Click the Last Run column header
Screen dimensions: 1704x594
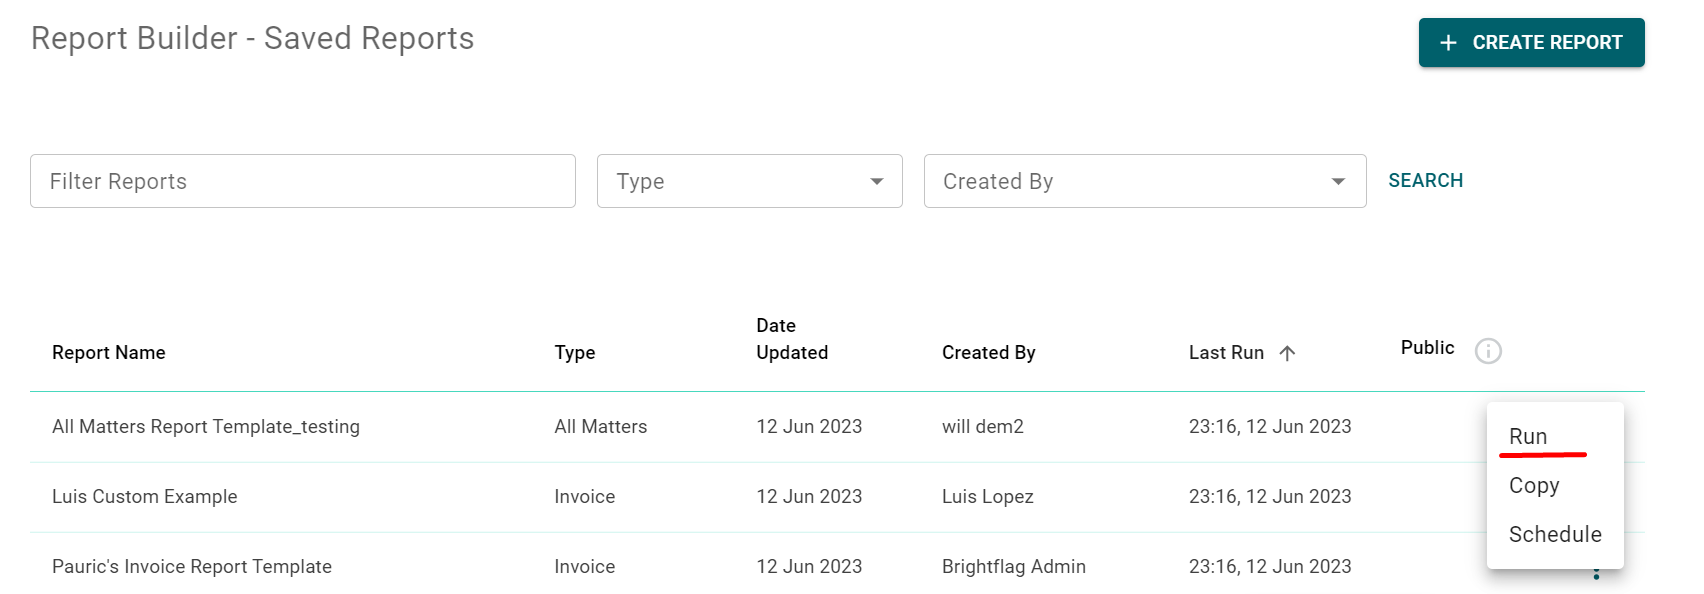[x=1226, y=353]
